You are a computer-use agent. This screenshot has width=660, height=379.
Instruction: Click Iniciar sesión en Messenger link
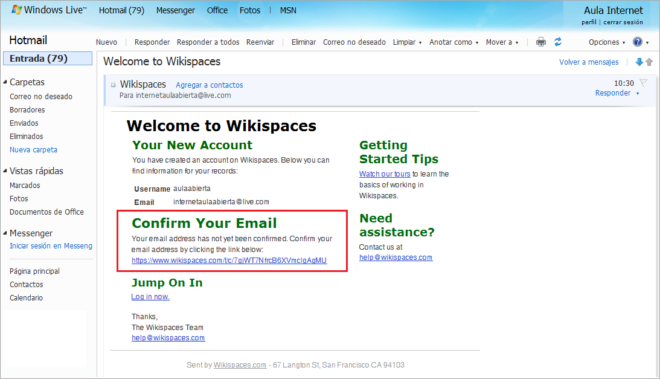point(51,246)
